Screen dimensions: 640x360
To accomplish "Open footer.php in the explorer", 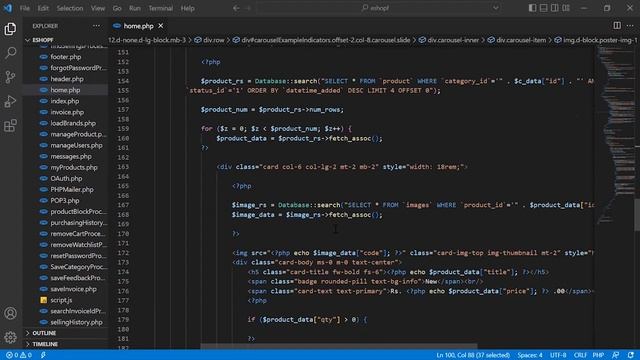I will pyautogui.click(x=65, y=57).
